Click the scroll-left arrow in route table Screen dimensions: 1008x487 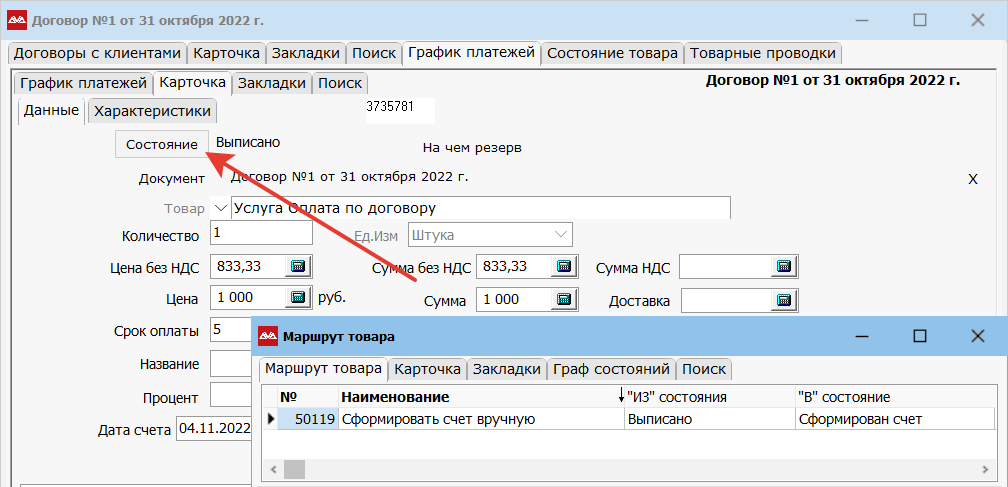coord(272,470)
